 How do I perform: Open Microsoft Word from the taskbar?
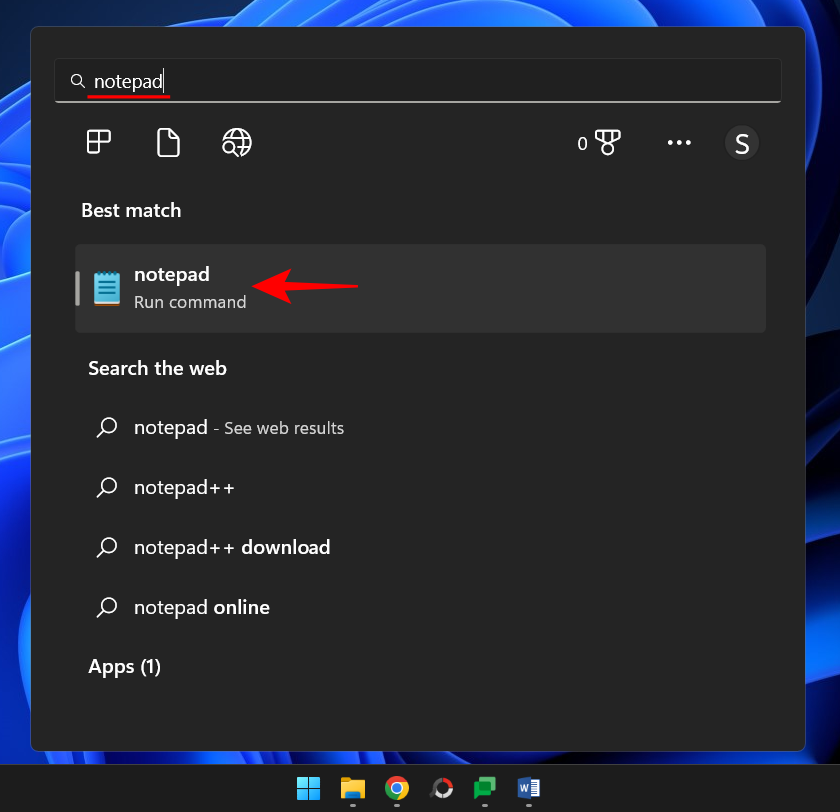point(528,789)
